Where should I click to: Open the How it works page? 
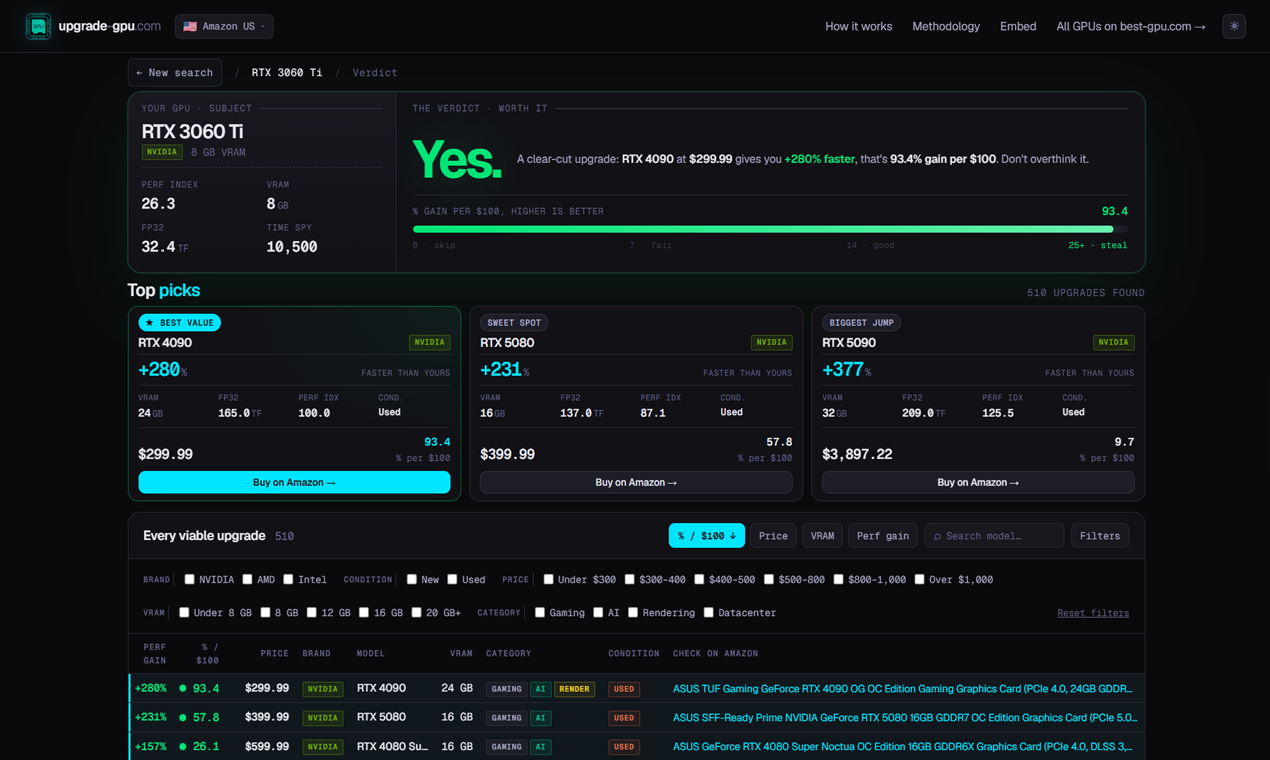[858, 26]
